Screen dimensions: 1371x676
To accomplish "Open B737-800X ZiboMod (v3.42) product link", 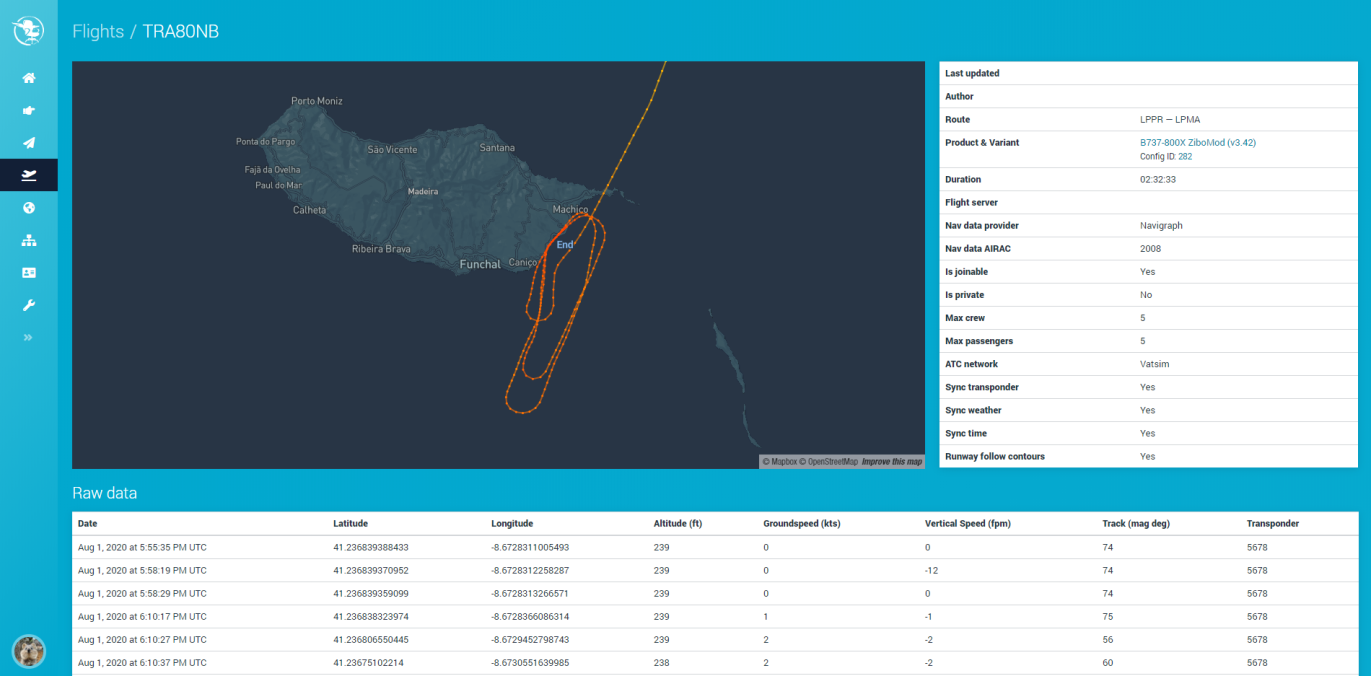I will click(x=1198, y=143).
